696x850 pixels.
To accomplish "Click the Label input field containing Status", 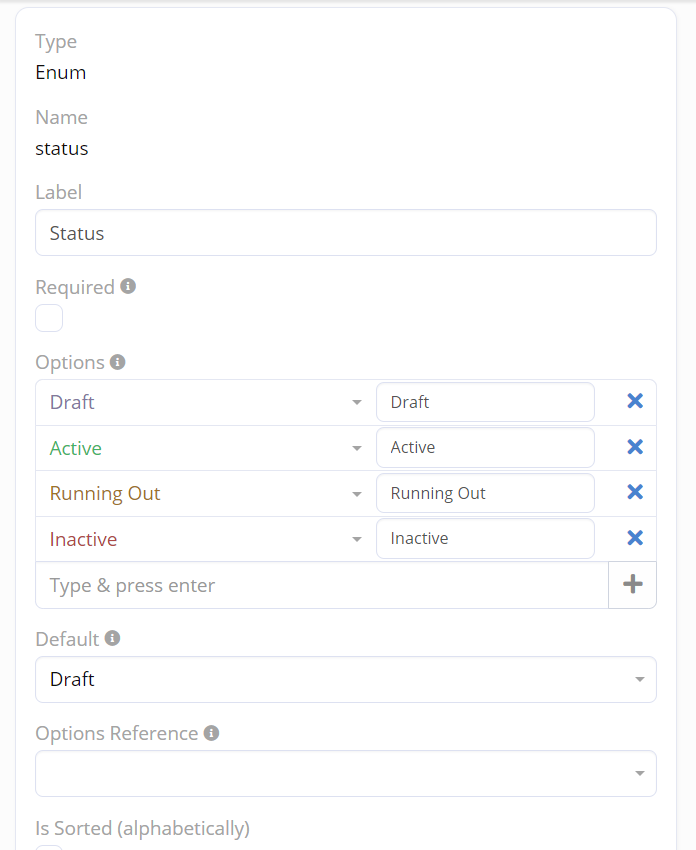I will click(345, 233).
